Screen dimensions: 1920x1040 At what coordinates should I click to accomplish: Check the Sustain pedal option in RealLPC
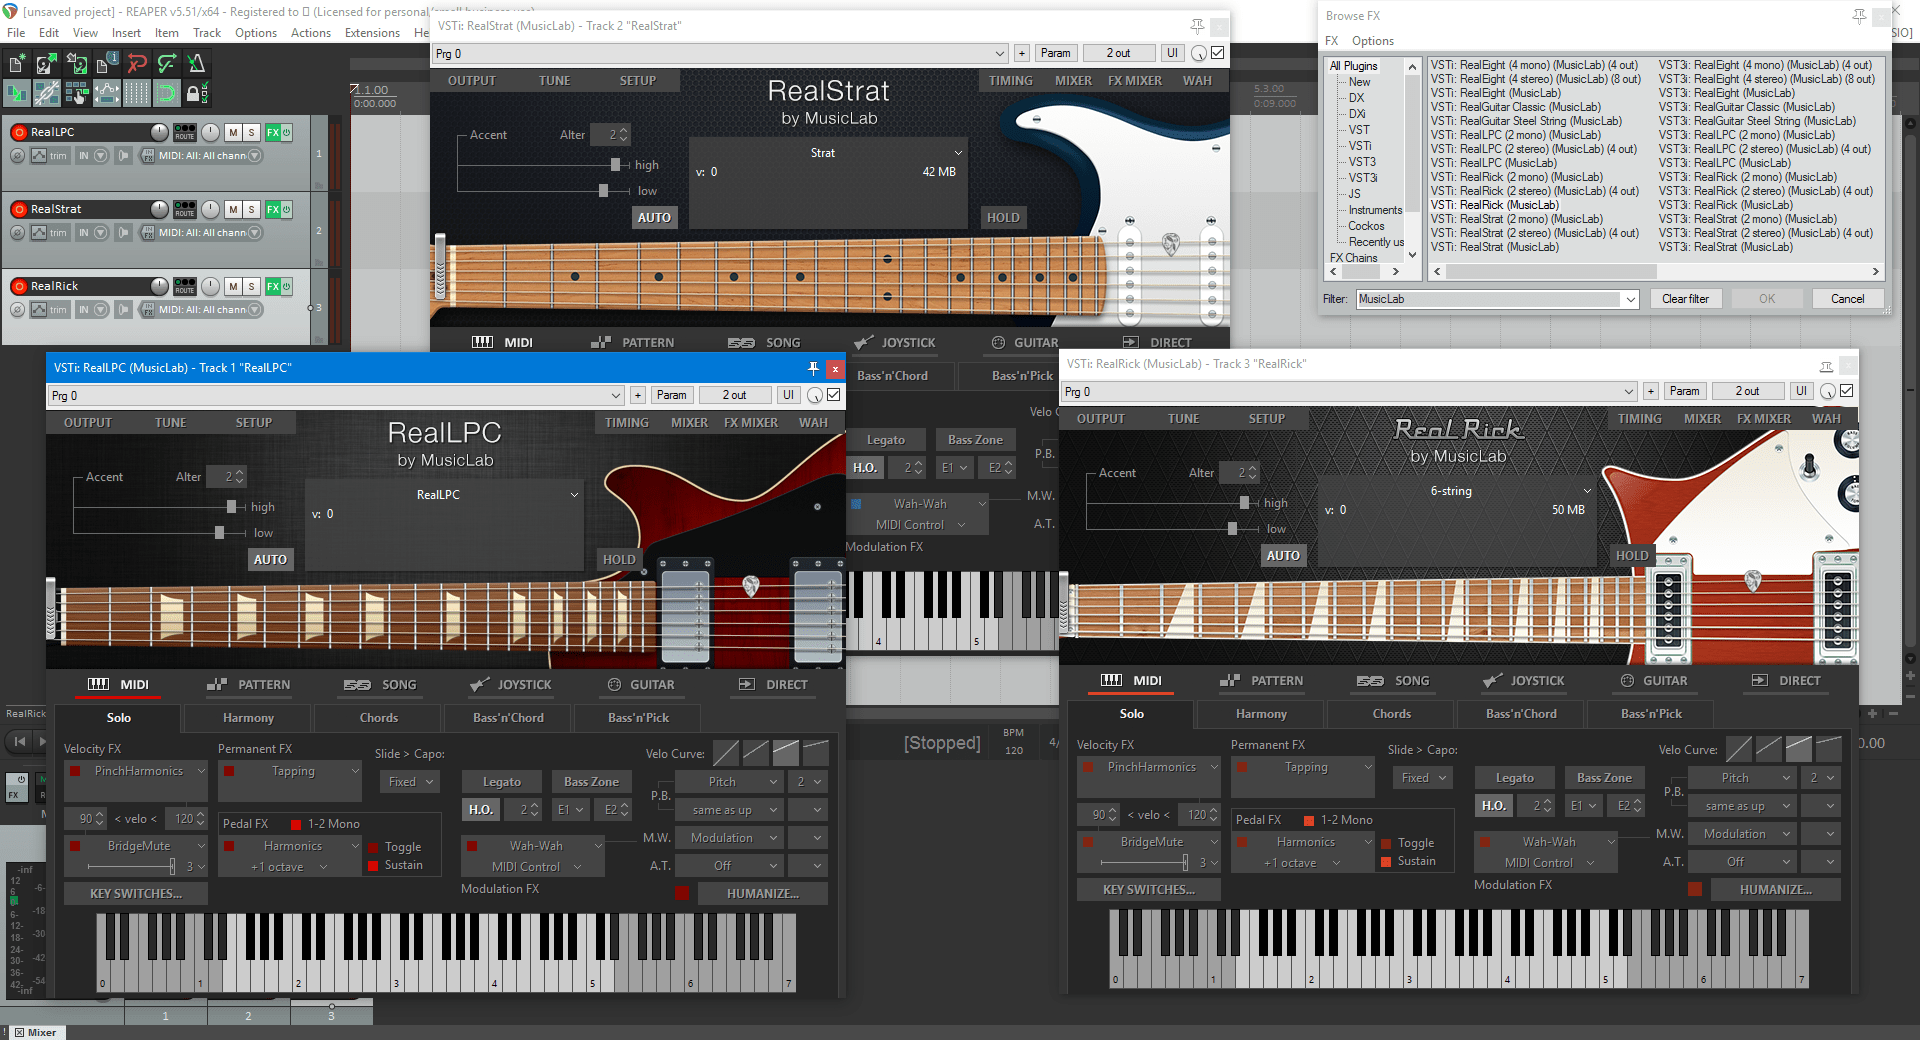pos(374,866)
